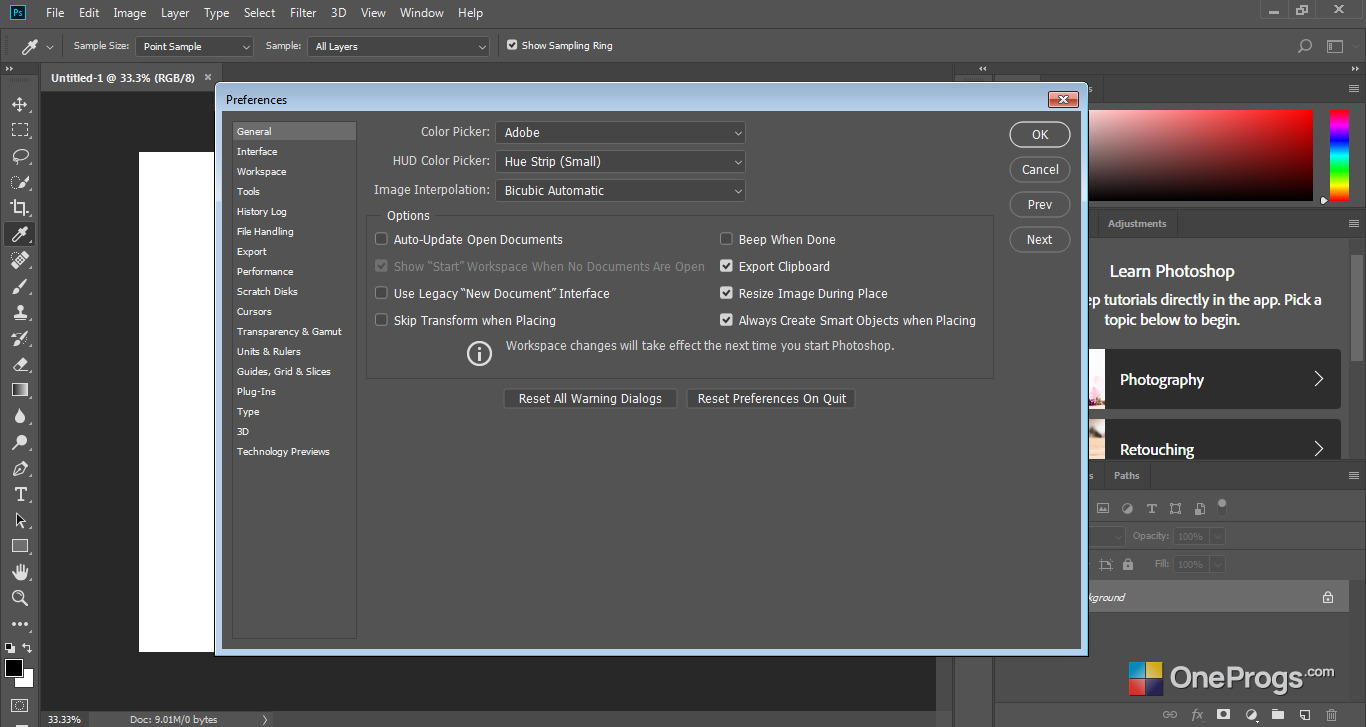The width and height of the screenshot is (1366, 727).
Task: Click the create new layer icon
Action: [1304, 715]
